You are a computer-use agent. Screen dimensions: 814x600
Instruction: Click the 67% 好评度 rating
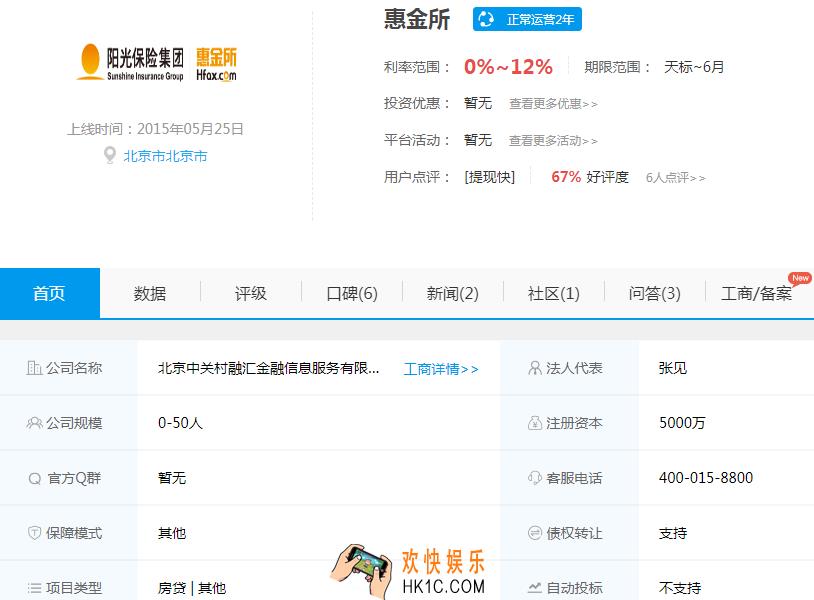[590, 177]
